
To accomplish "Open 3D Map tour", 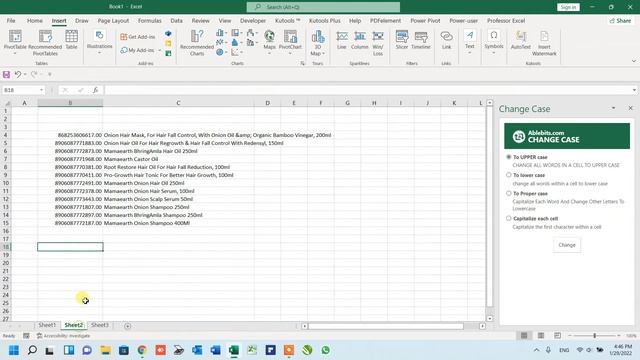I will tap(317, 42).
